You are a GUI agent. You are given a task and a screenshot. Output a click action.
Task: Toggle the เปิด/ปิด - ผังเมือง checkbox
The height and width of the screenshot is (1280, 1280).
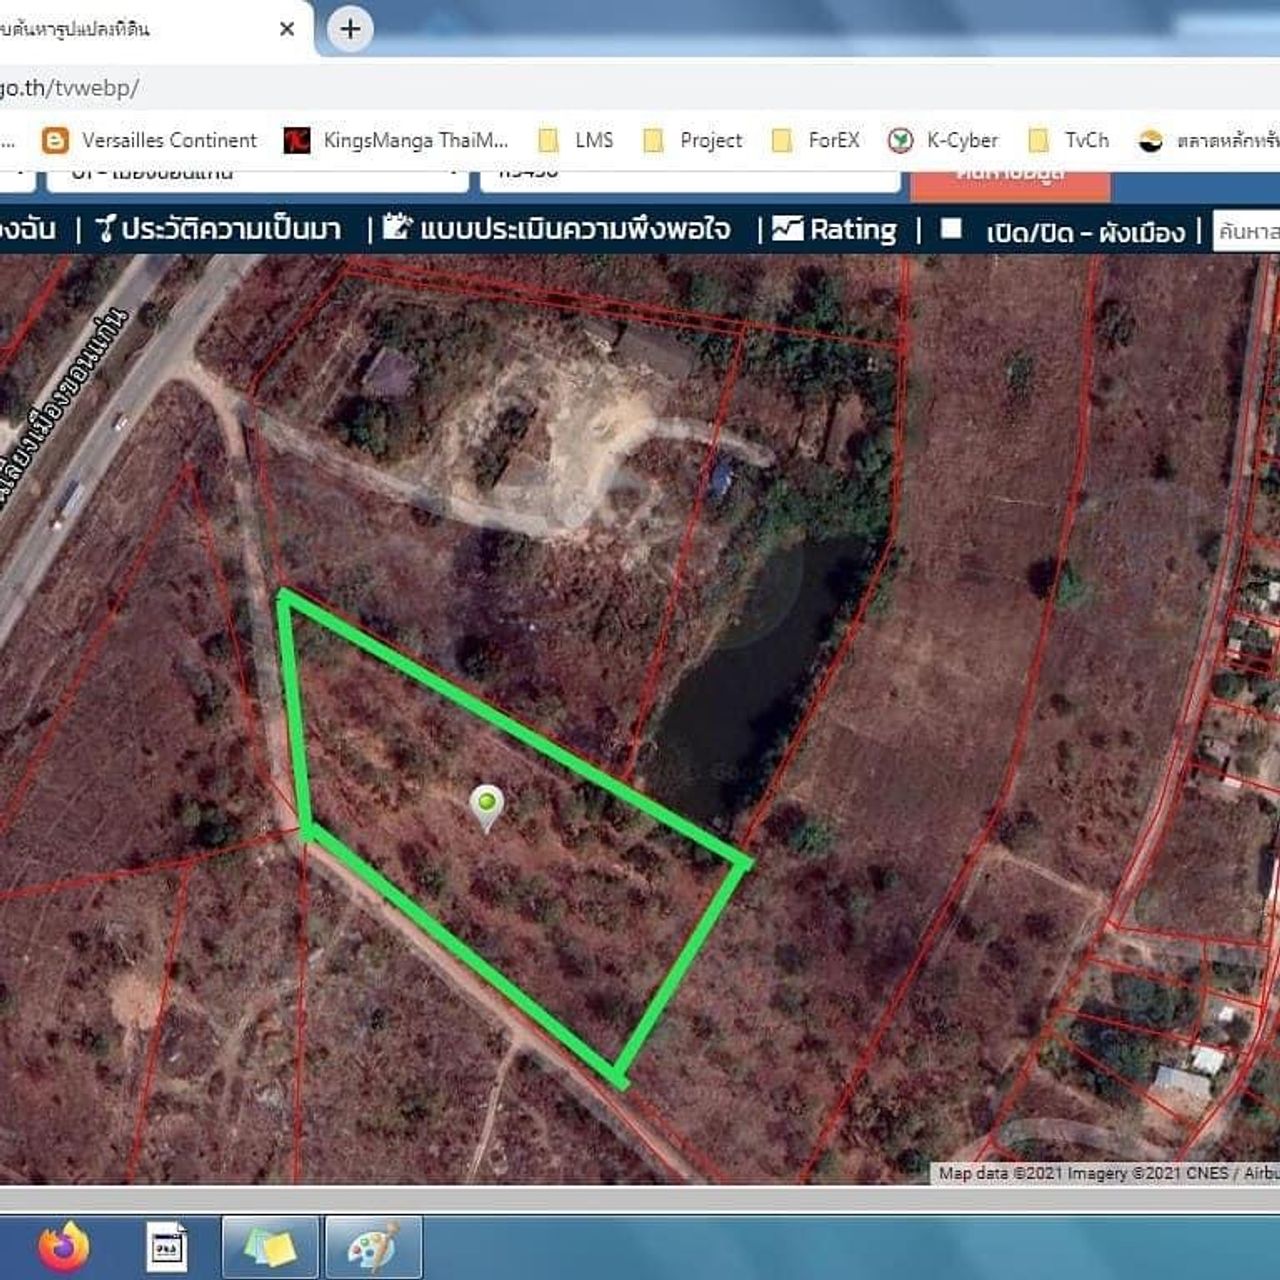click(951, 229)
